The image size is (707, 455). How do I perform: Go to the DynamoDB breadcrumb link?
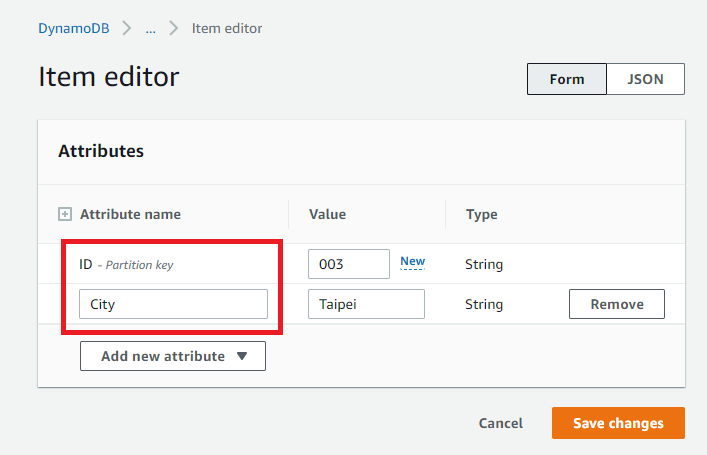pos(73,28)
